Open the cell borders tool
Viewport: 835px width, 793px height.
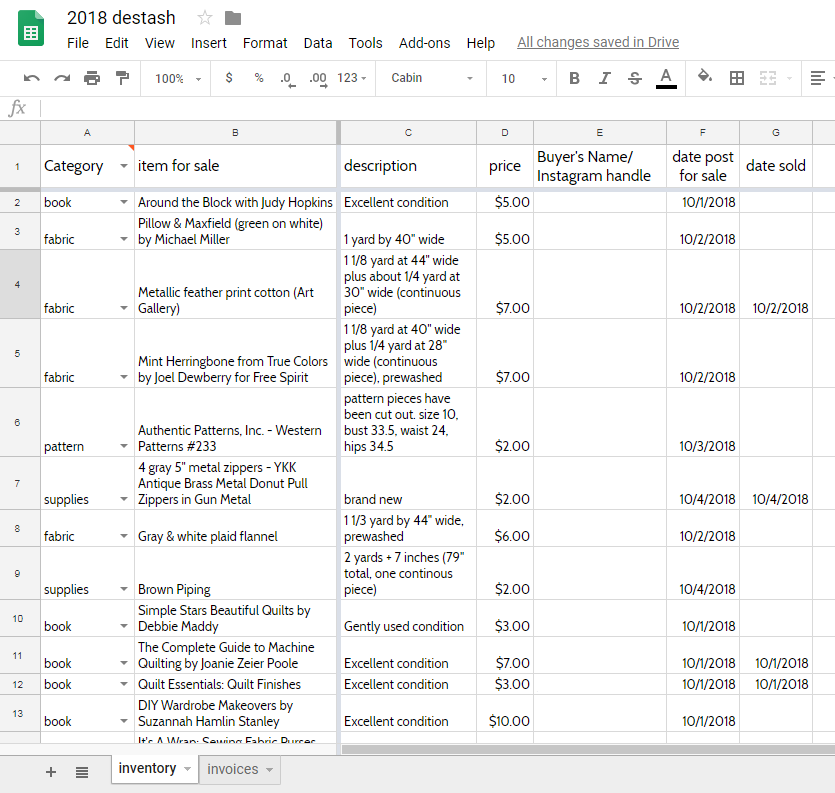(x=737, y=78)
